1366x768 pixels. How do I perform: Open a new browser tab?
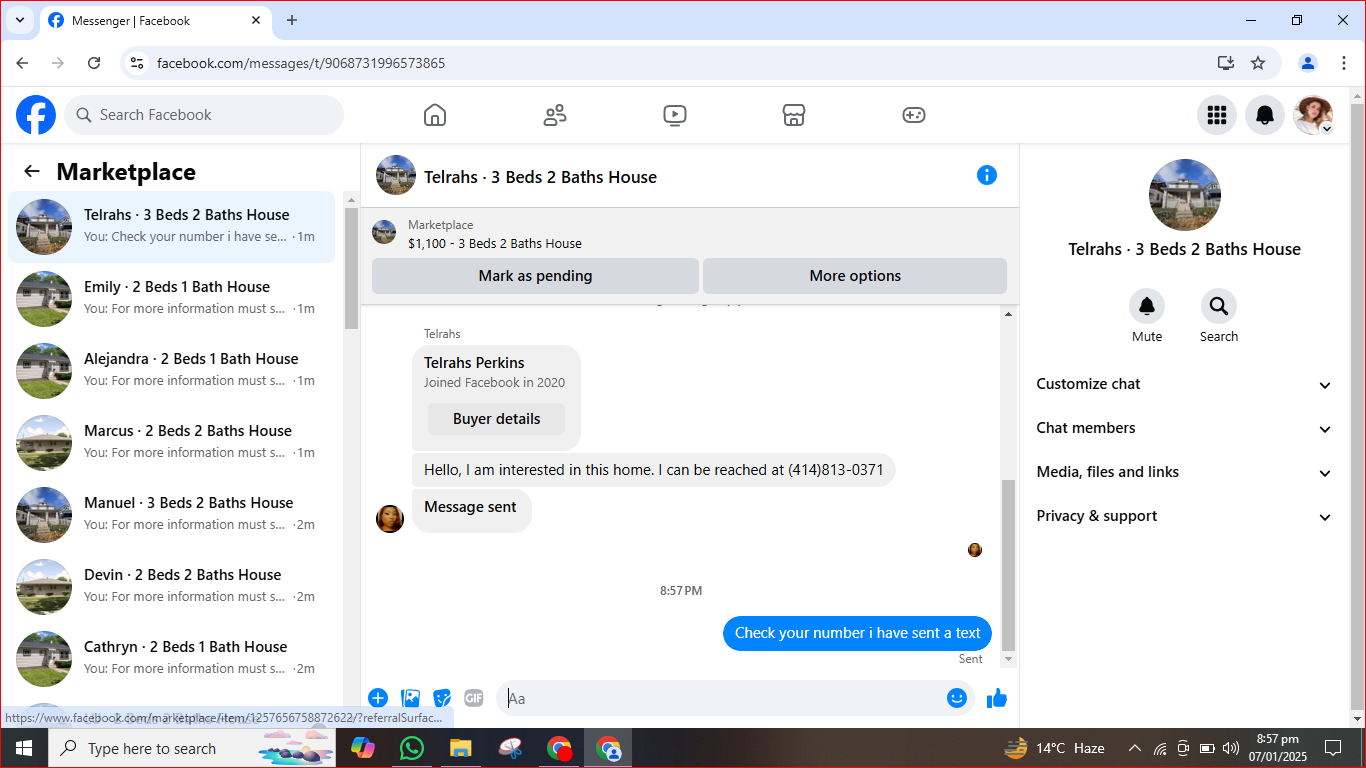(x=292, y=20)
